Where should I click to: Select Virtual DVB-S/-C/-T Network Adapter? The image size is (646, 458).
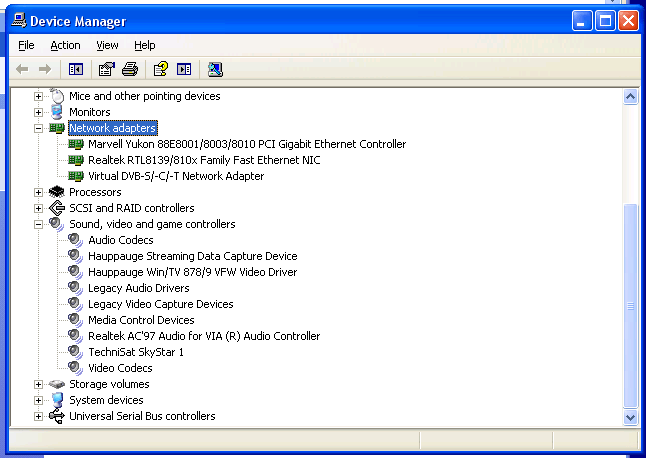coord(176,176)
